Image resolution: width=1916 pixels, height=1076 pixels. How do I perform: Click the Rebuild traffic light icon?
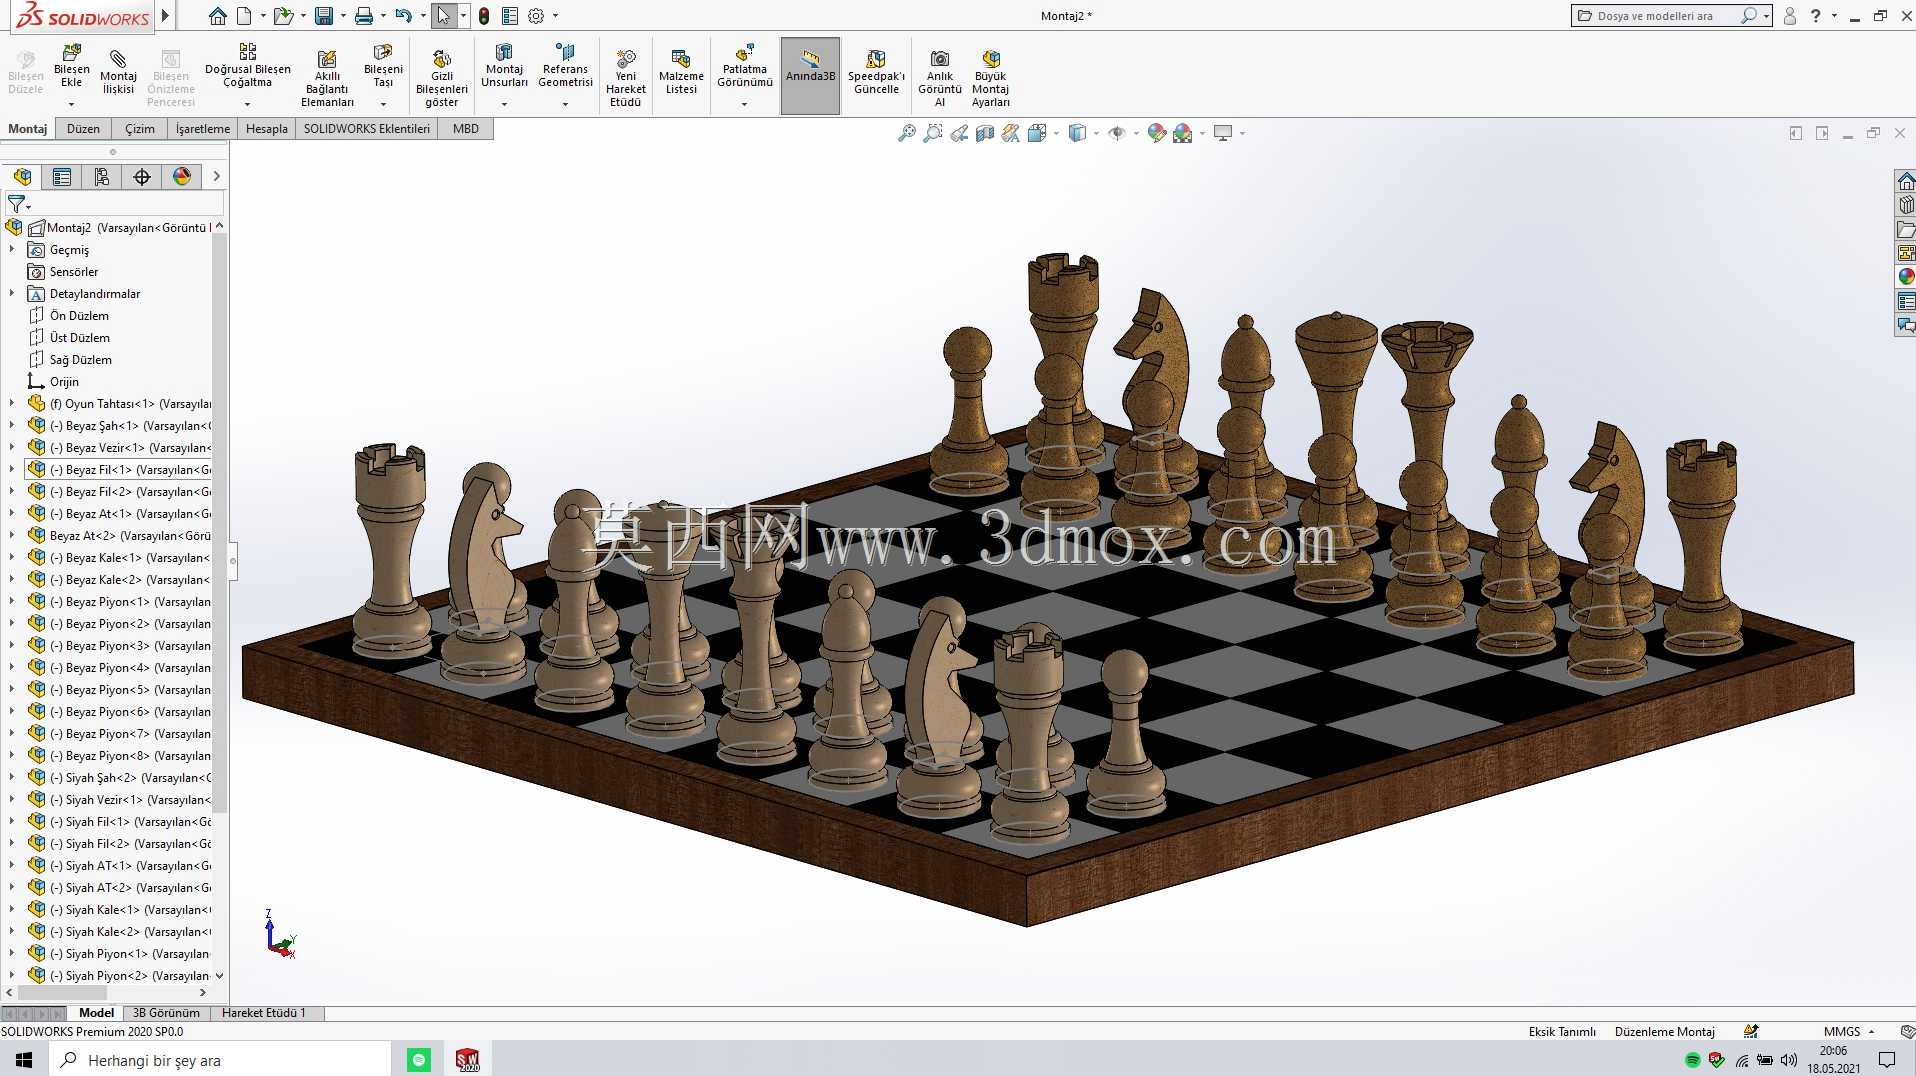point(485,16)
